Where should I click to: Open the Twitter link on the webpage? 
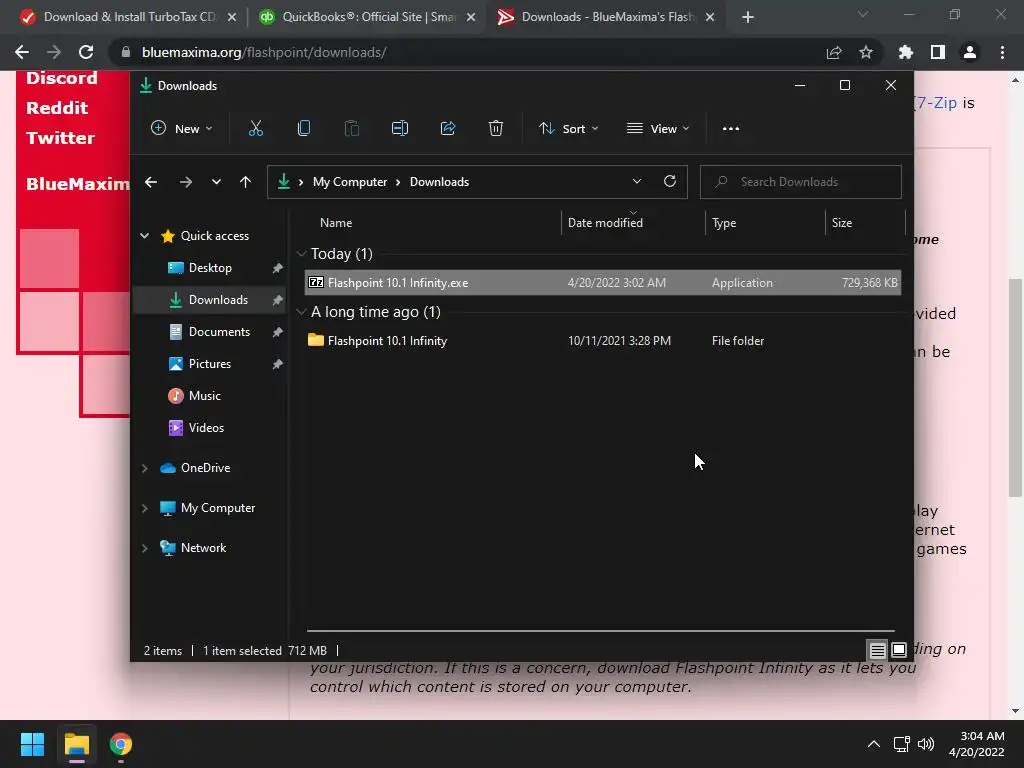(60, 138)
